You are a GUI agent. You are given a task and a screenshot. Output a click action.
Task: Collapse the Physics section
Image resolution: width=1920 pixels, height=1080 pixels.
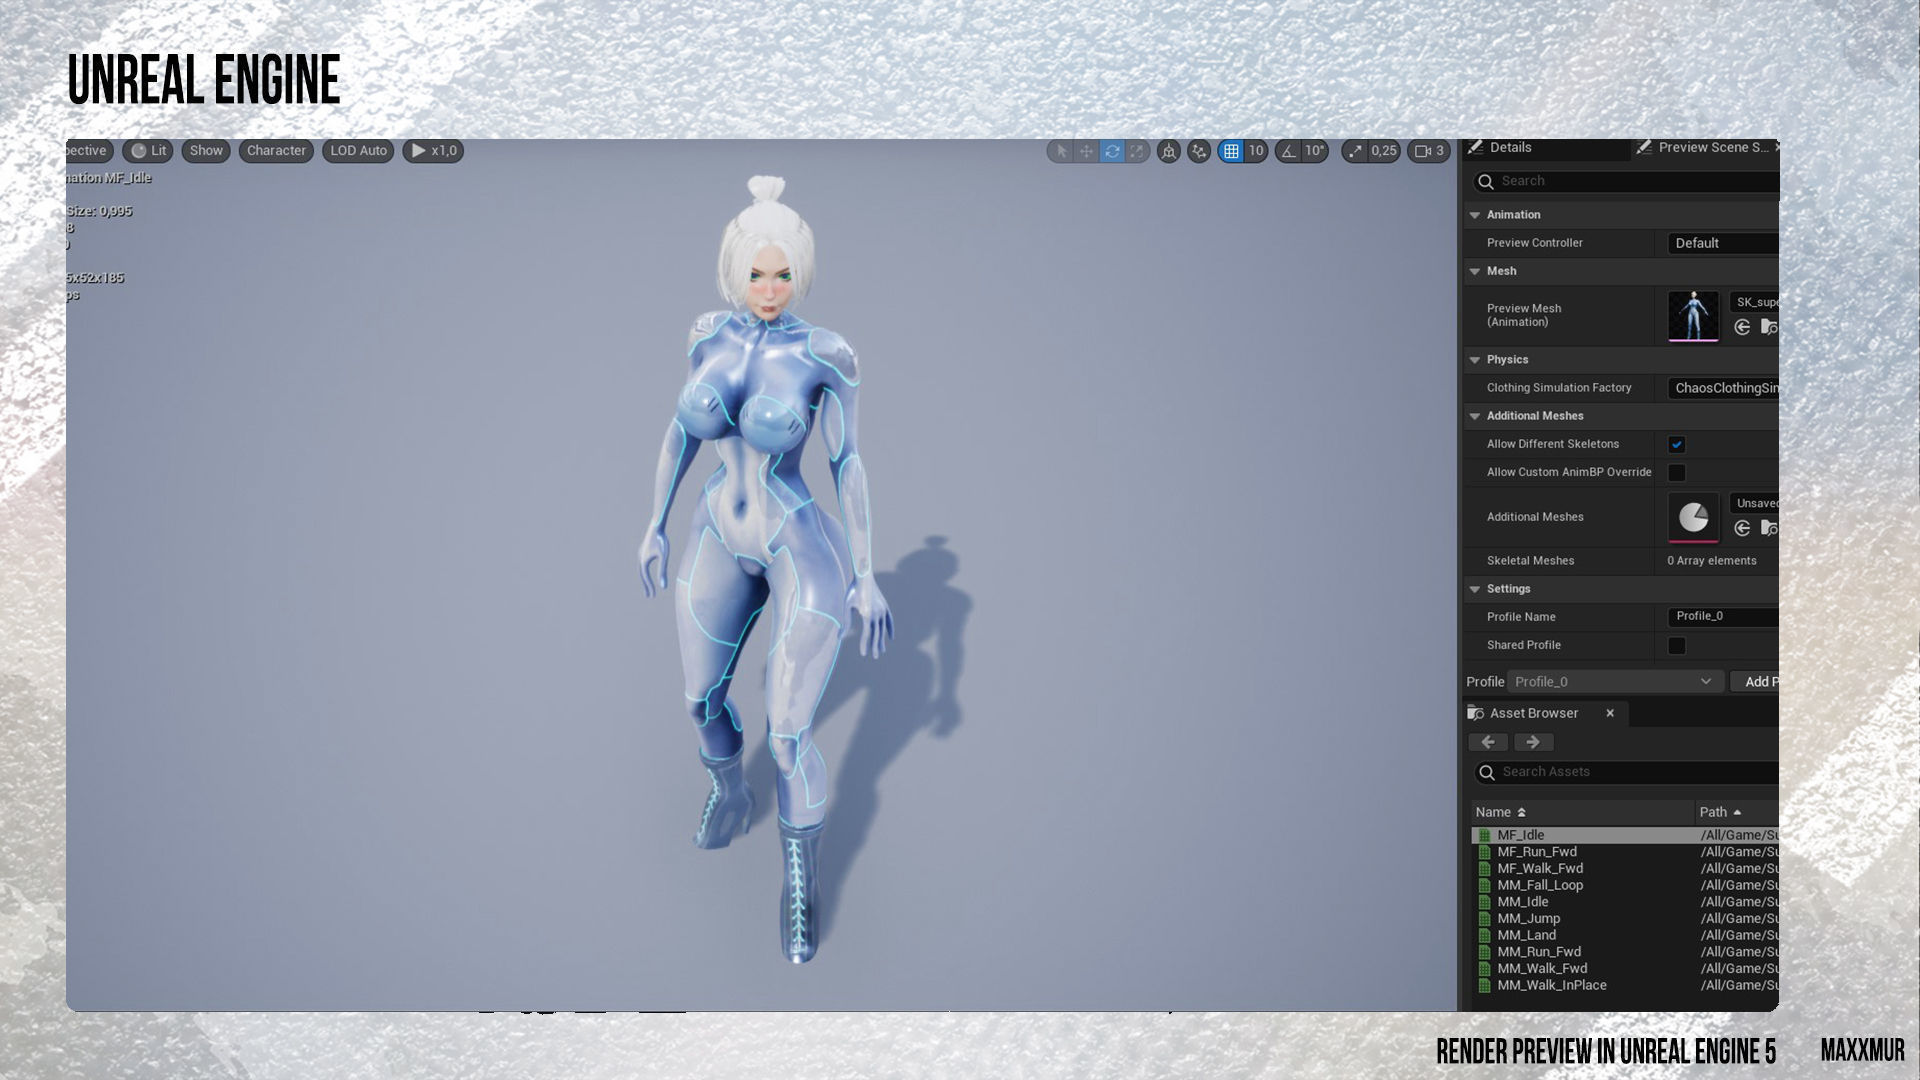coord(1475,360)
